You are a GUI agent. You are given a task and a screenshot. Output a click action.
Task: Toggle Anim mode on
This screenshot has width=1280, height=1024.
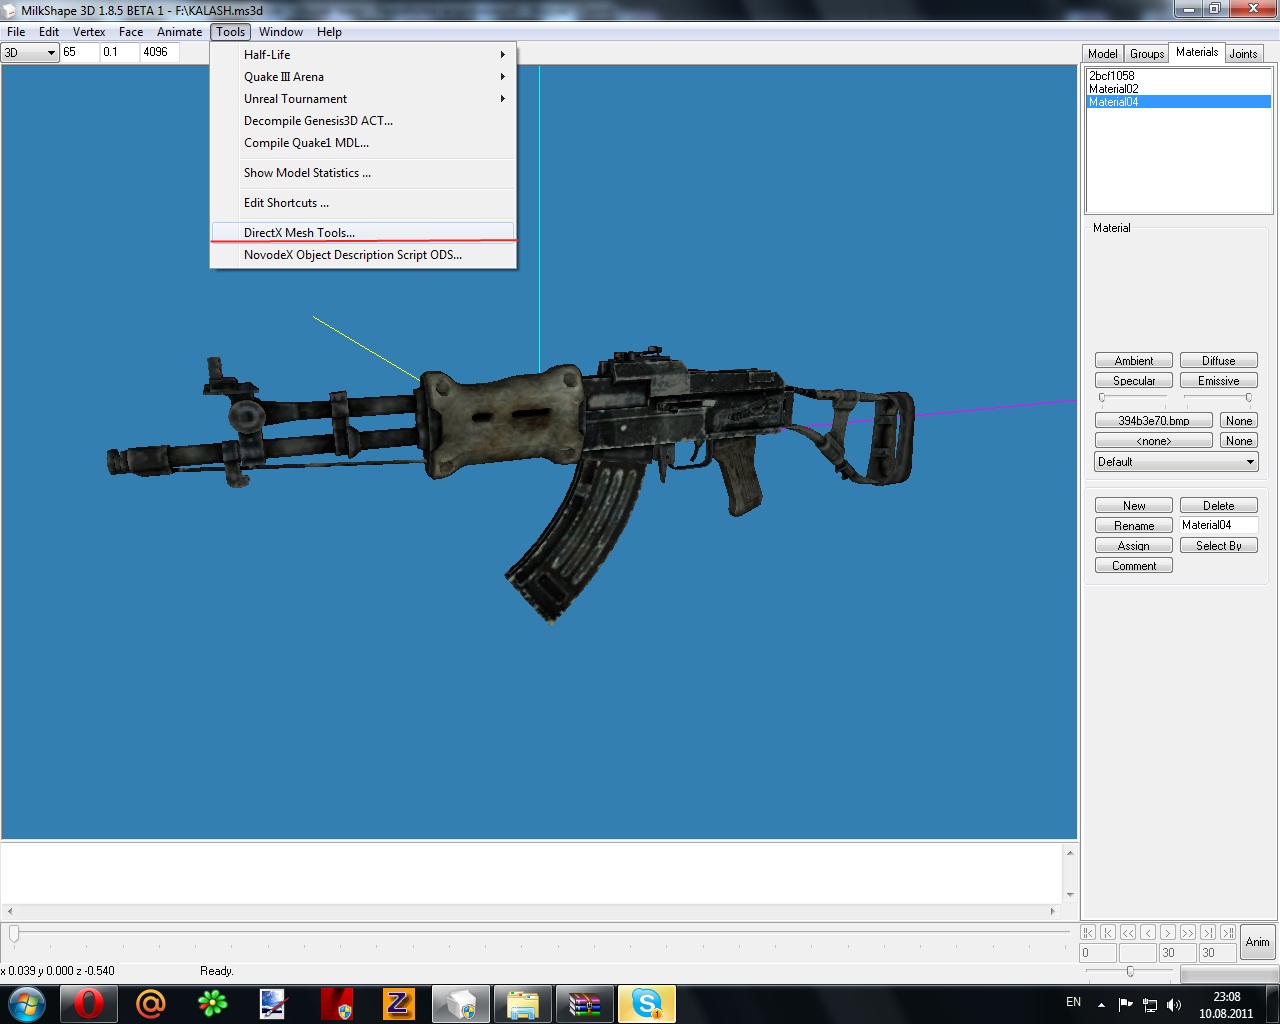point(1258,942)
